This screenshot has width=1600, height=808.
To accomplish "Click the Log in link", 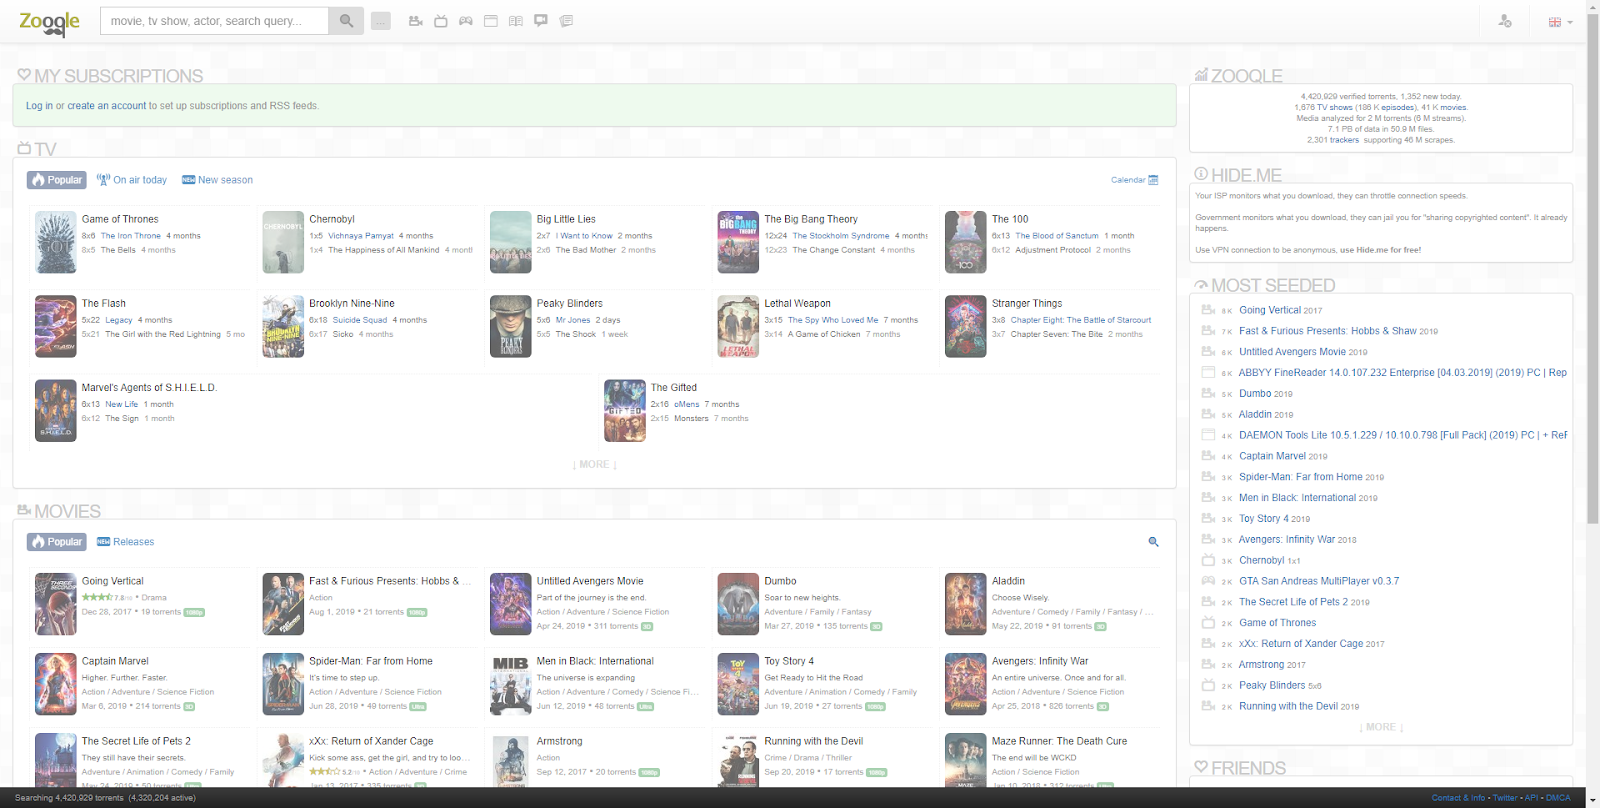I will pos(39,106).
